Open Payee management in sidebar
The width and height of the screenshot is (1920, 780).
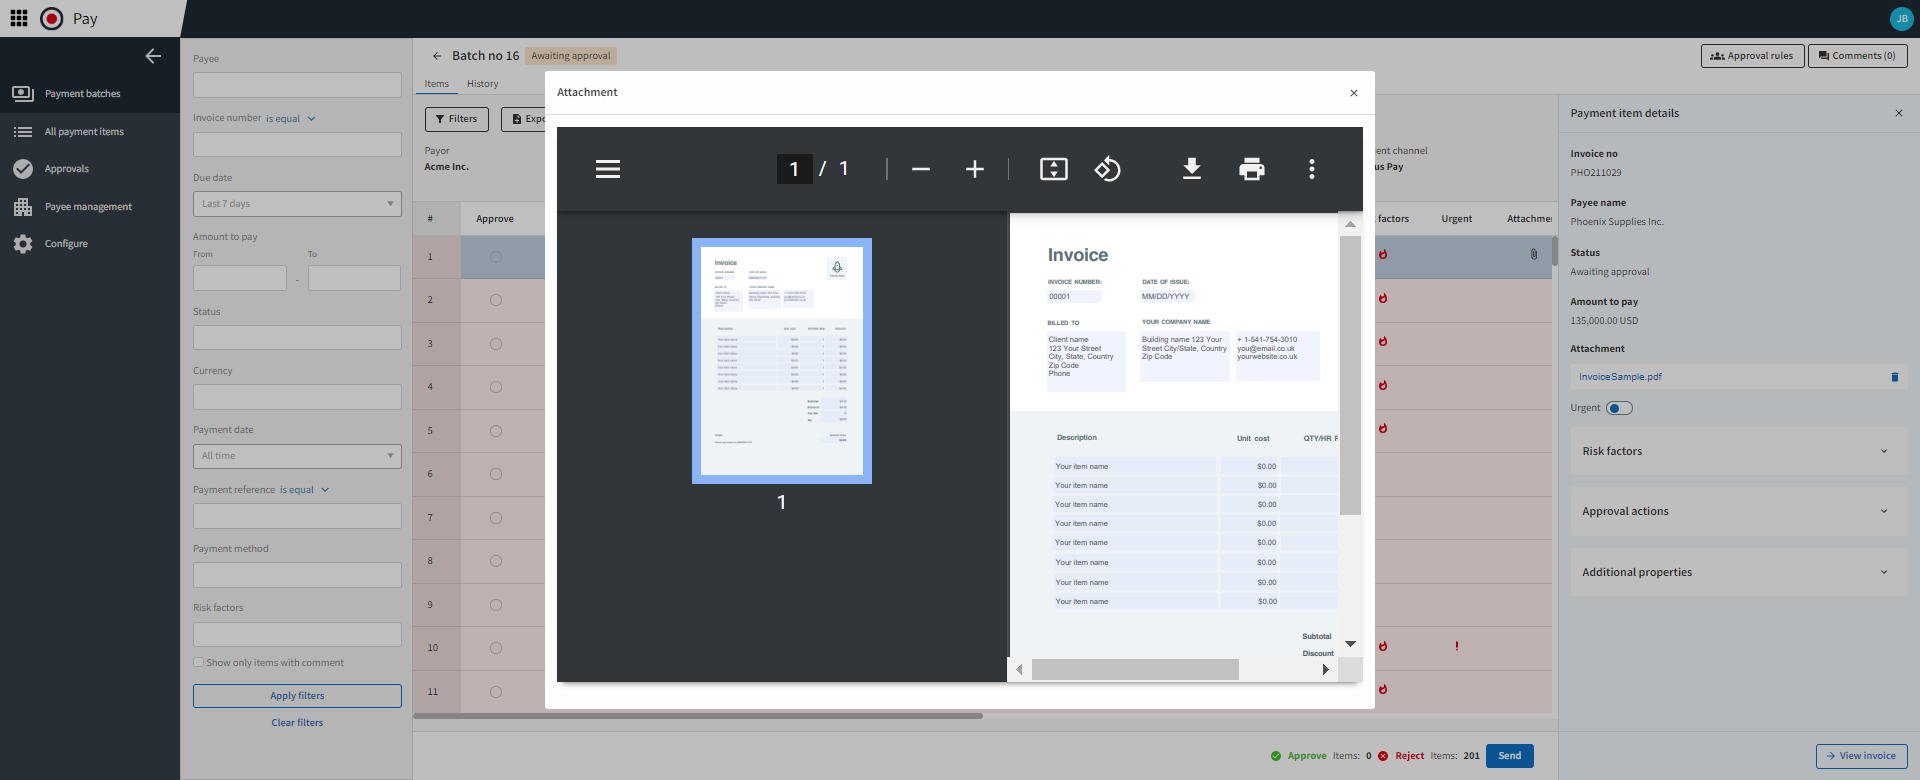[x=88, y=207]
